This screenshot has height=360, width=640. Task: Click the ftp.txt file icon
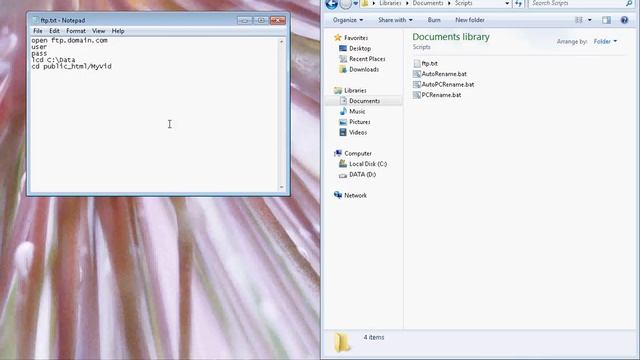(x=417, y=64)
